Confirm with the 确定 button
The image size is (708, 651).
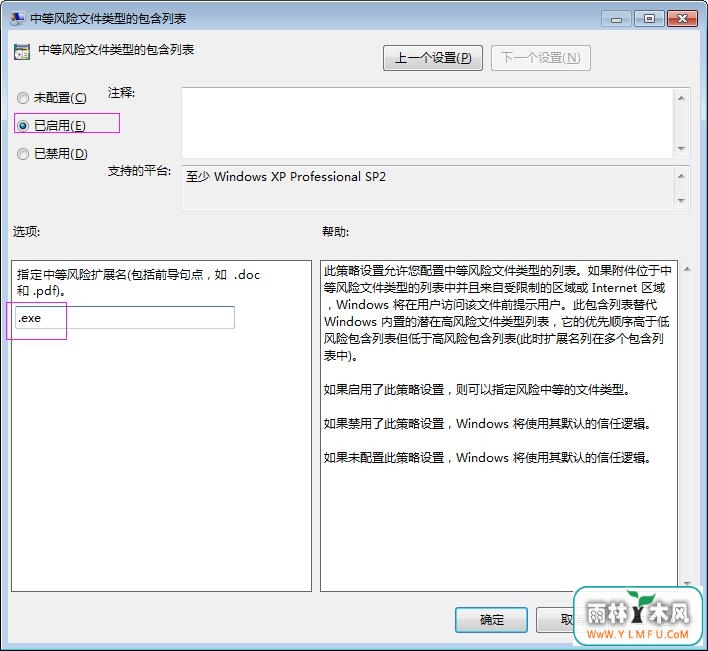pos(491,619)
